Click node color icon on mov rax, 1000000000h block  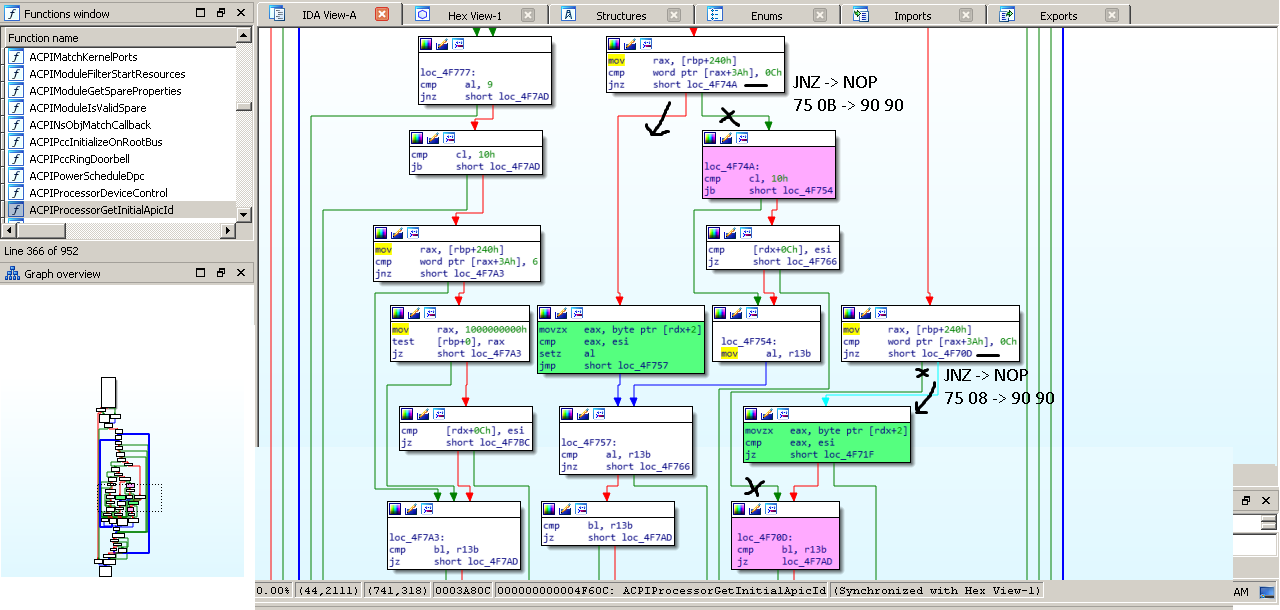[x=398, y=313]
